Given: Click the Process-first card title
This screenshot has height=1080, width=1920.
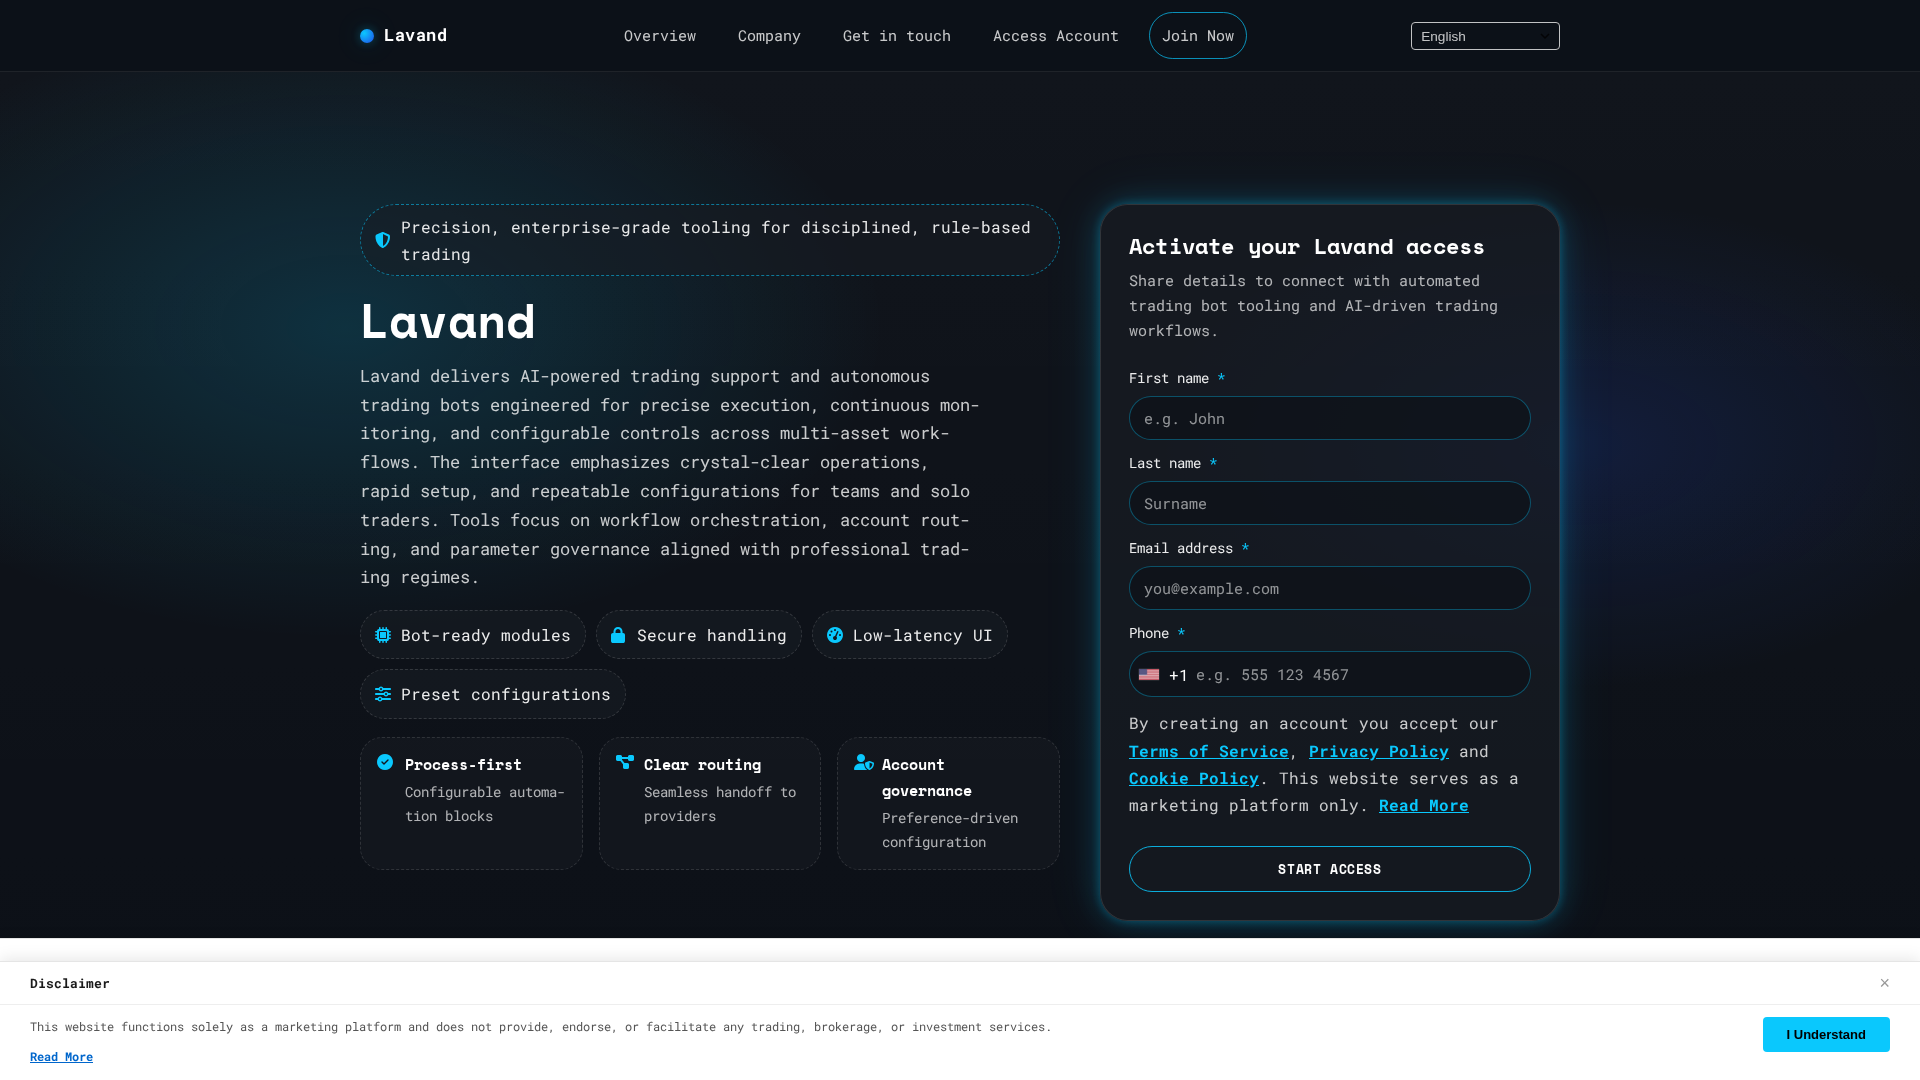Looking at the screenshot, I should tap(463, 765).
